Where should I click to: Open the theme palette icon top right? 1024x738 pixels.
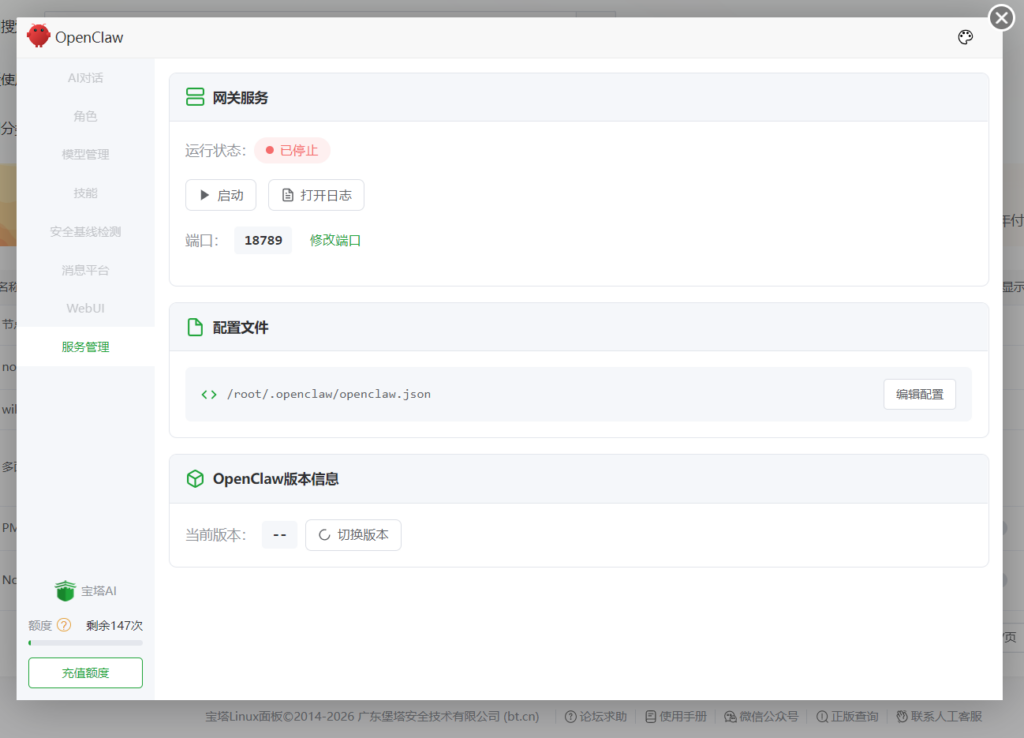(965, 36)
